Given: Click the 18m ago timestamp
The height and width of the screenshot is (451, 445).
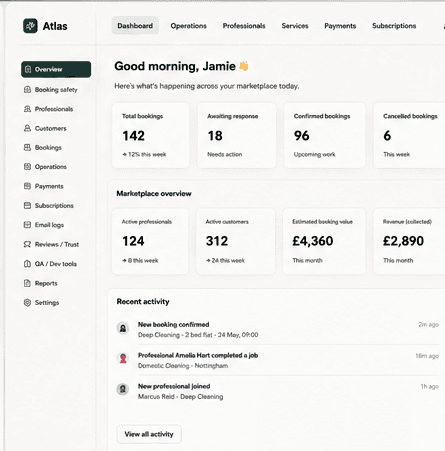Looking at the screenshot, I should coord(427,356).
